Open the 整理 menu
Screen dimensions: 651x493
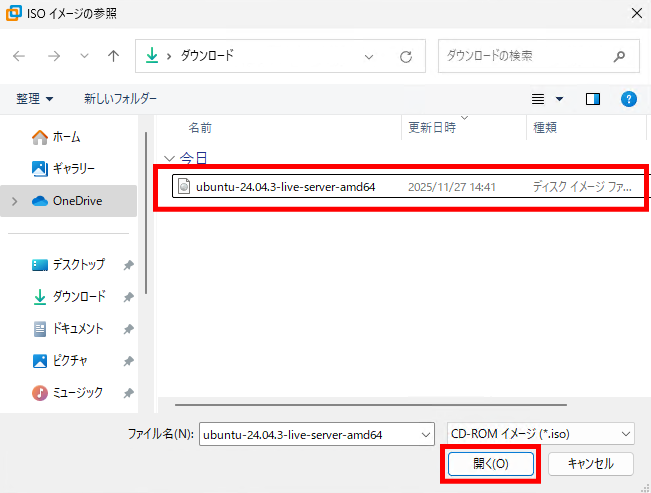click(x=35, y=99)
